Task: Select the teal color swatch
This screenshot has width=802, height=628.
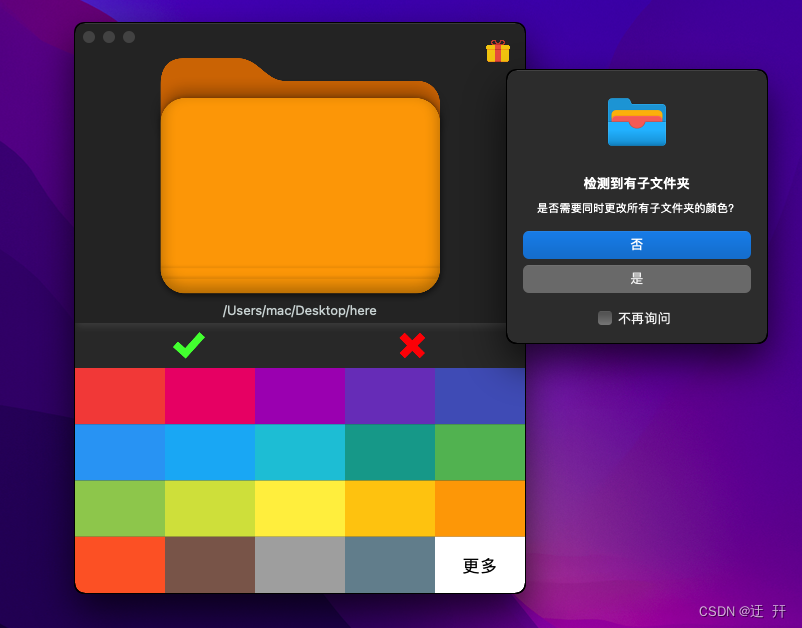Action: pos(389,452)
